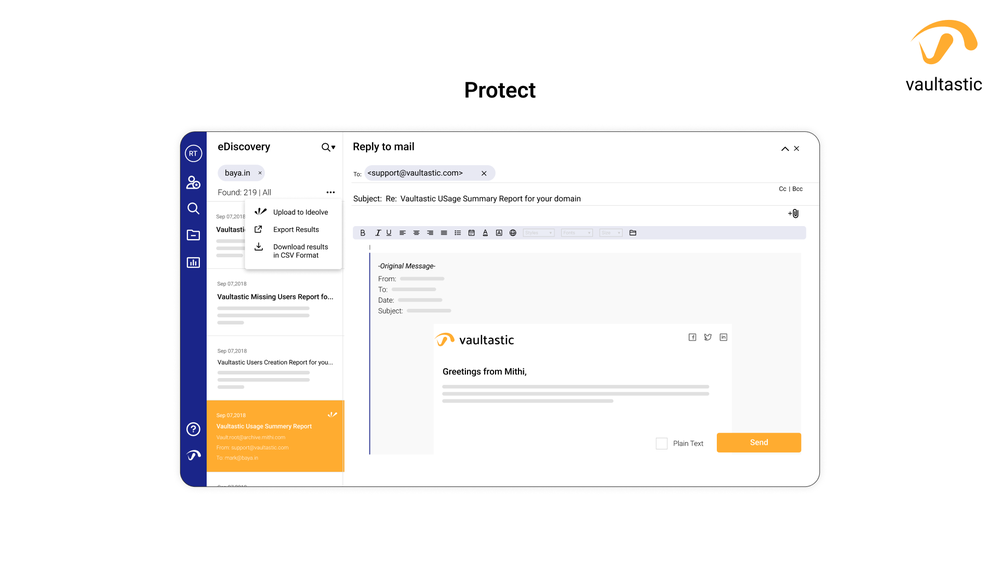Remove the baya.in filter chip

point(260,173)
